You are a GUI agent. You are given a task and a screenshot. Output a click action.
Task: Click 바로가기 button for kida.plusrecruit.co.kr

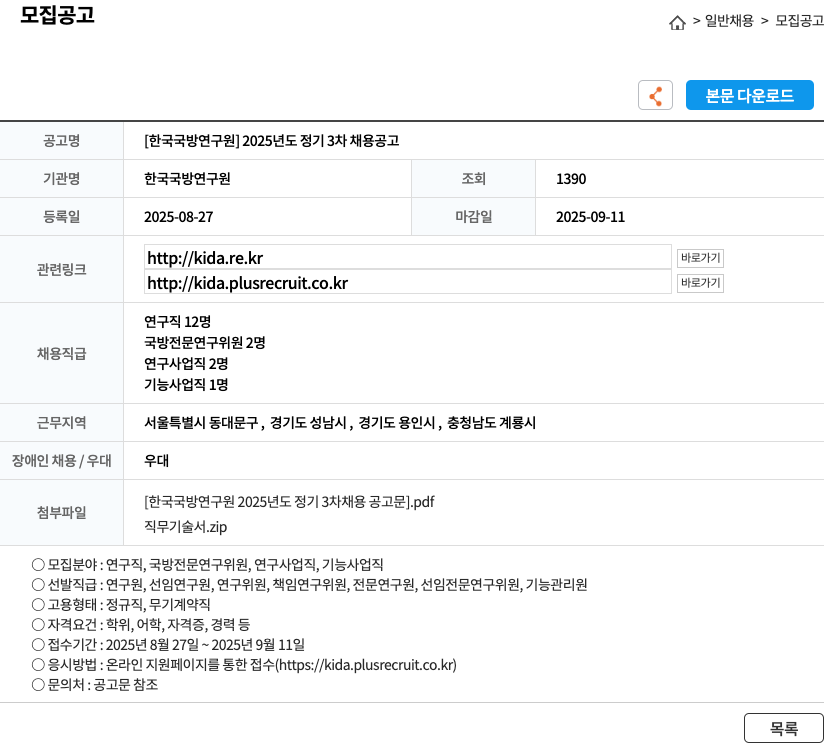click(700, 283)
